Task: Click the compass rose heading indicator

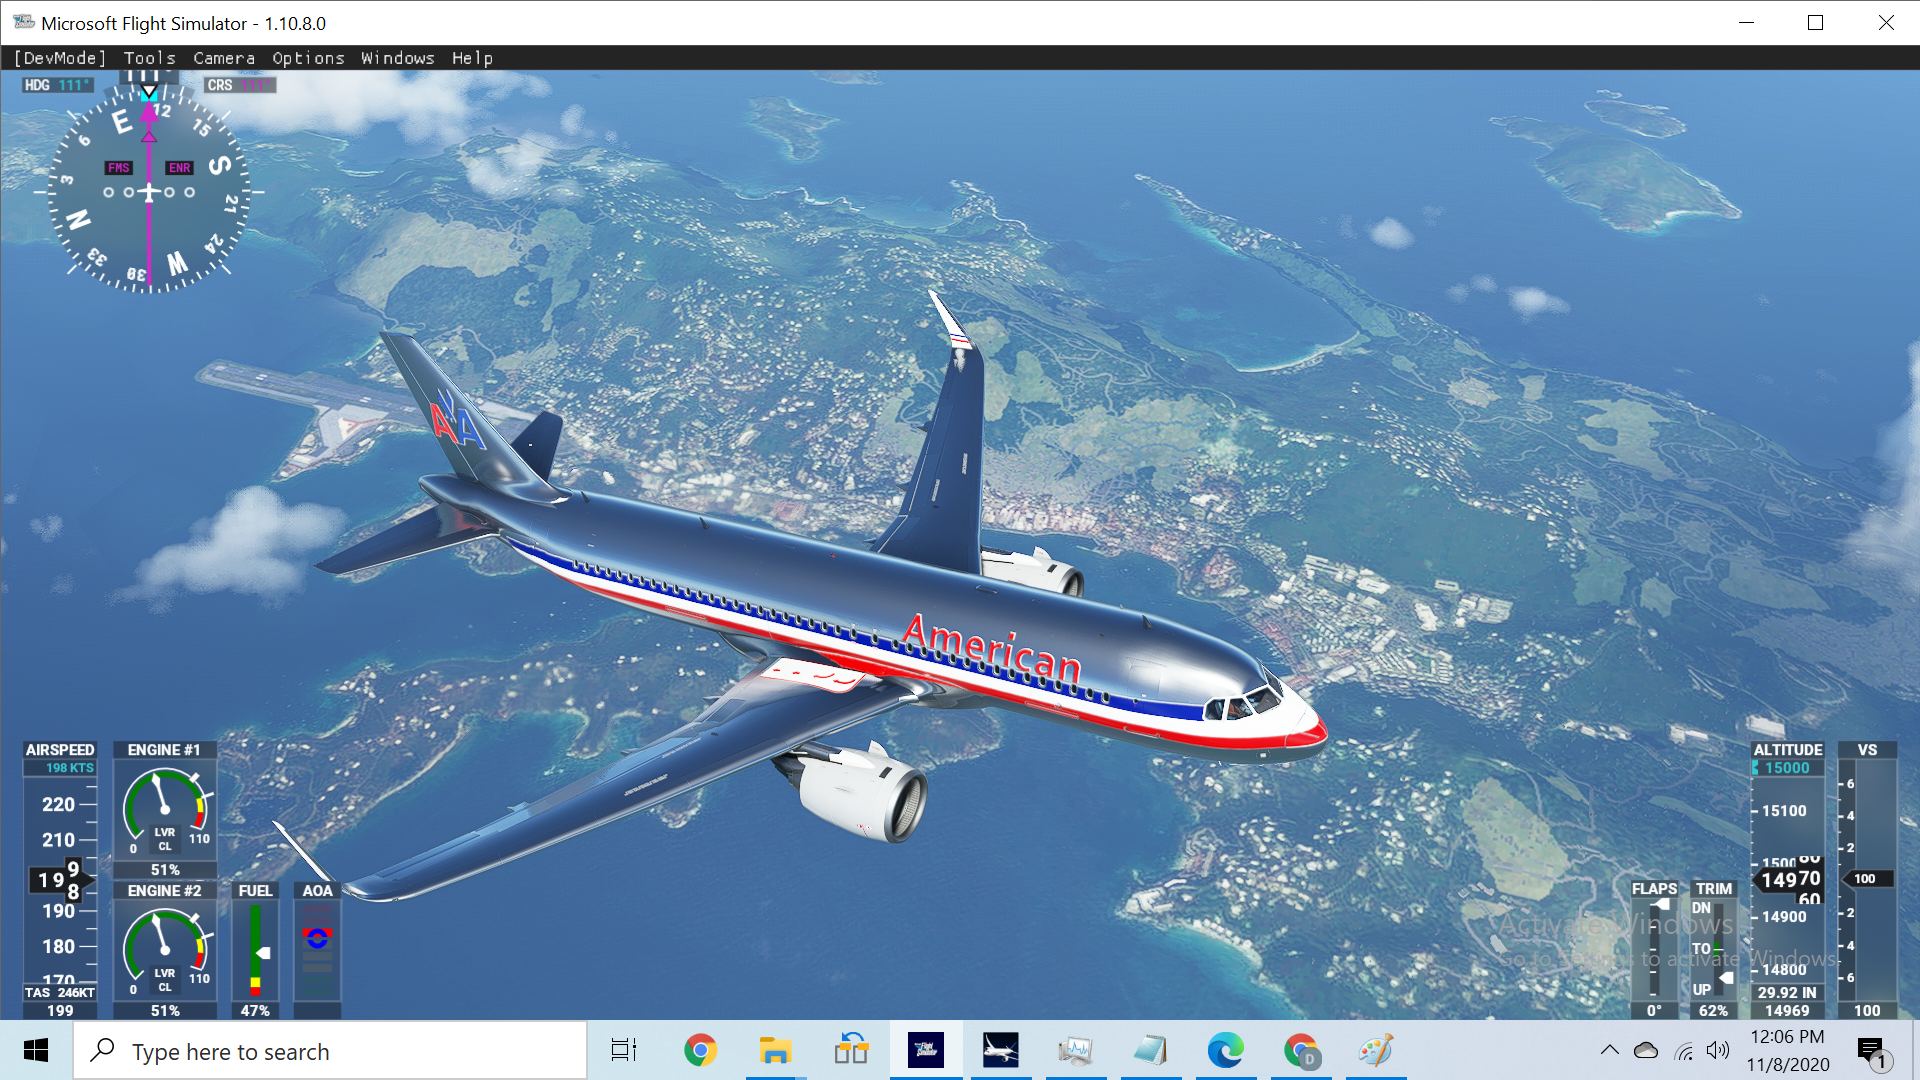Action: [x=149, y=190]
